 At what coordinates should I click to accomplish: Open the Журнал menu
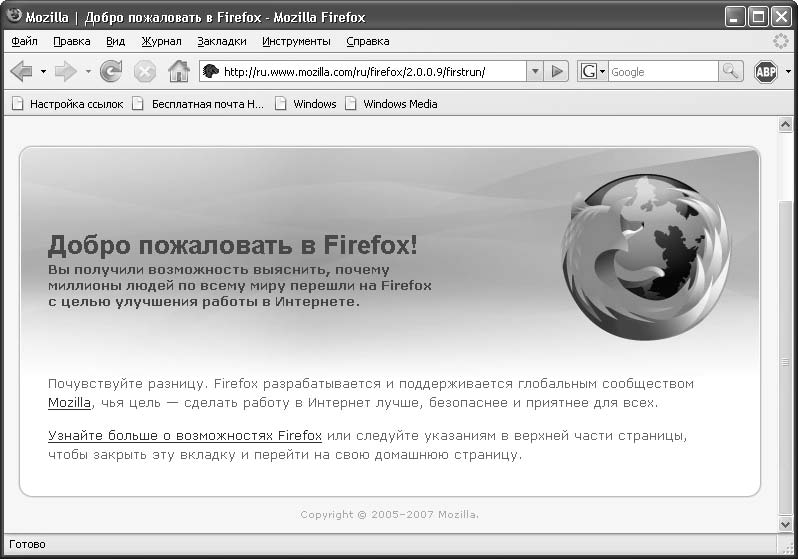pos(161,41)
